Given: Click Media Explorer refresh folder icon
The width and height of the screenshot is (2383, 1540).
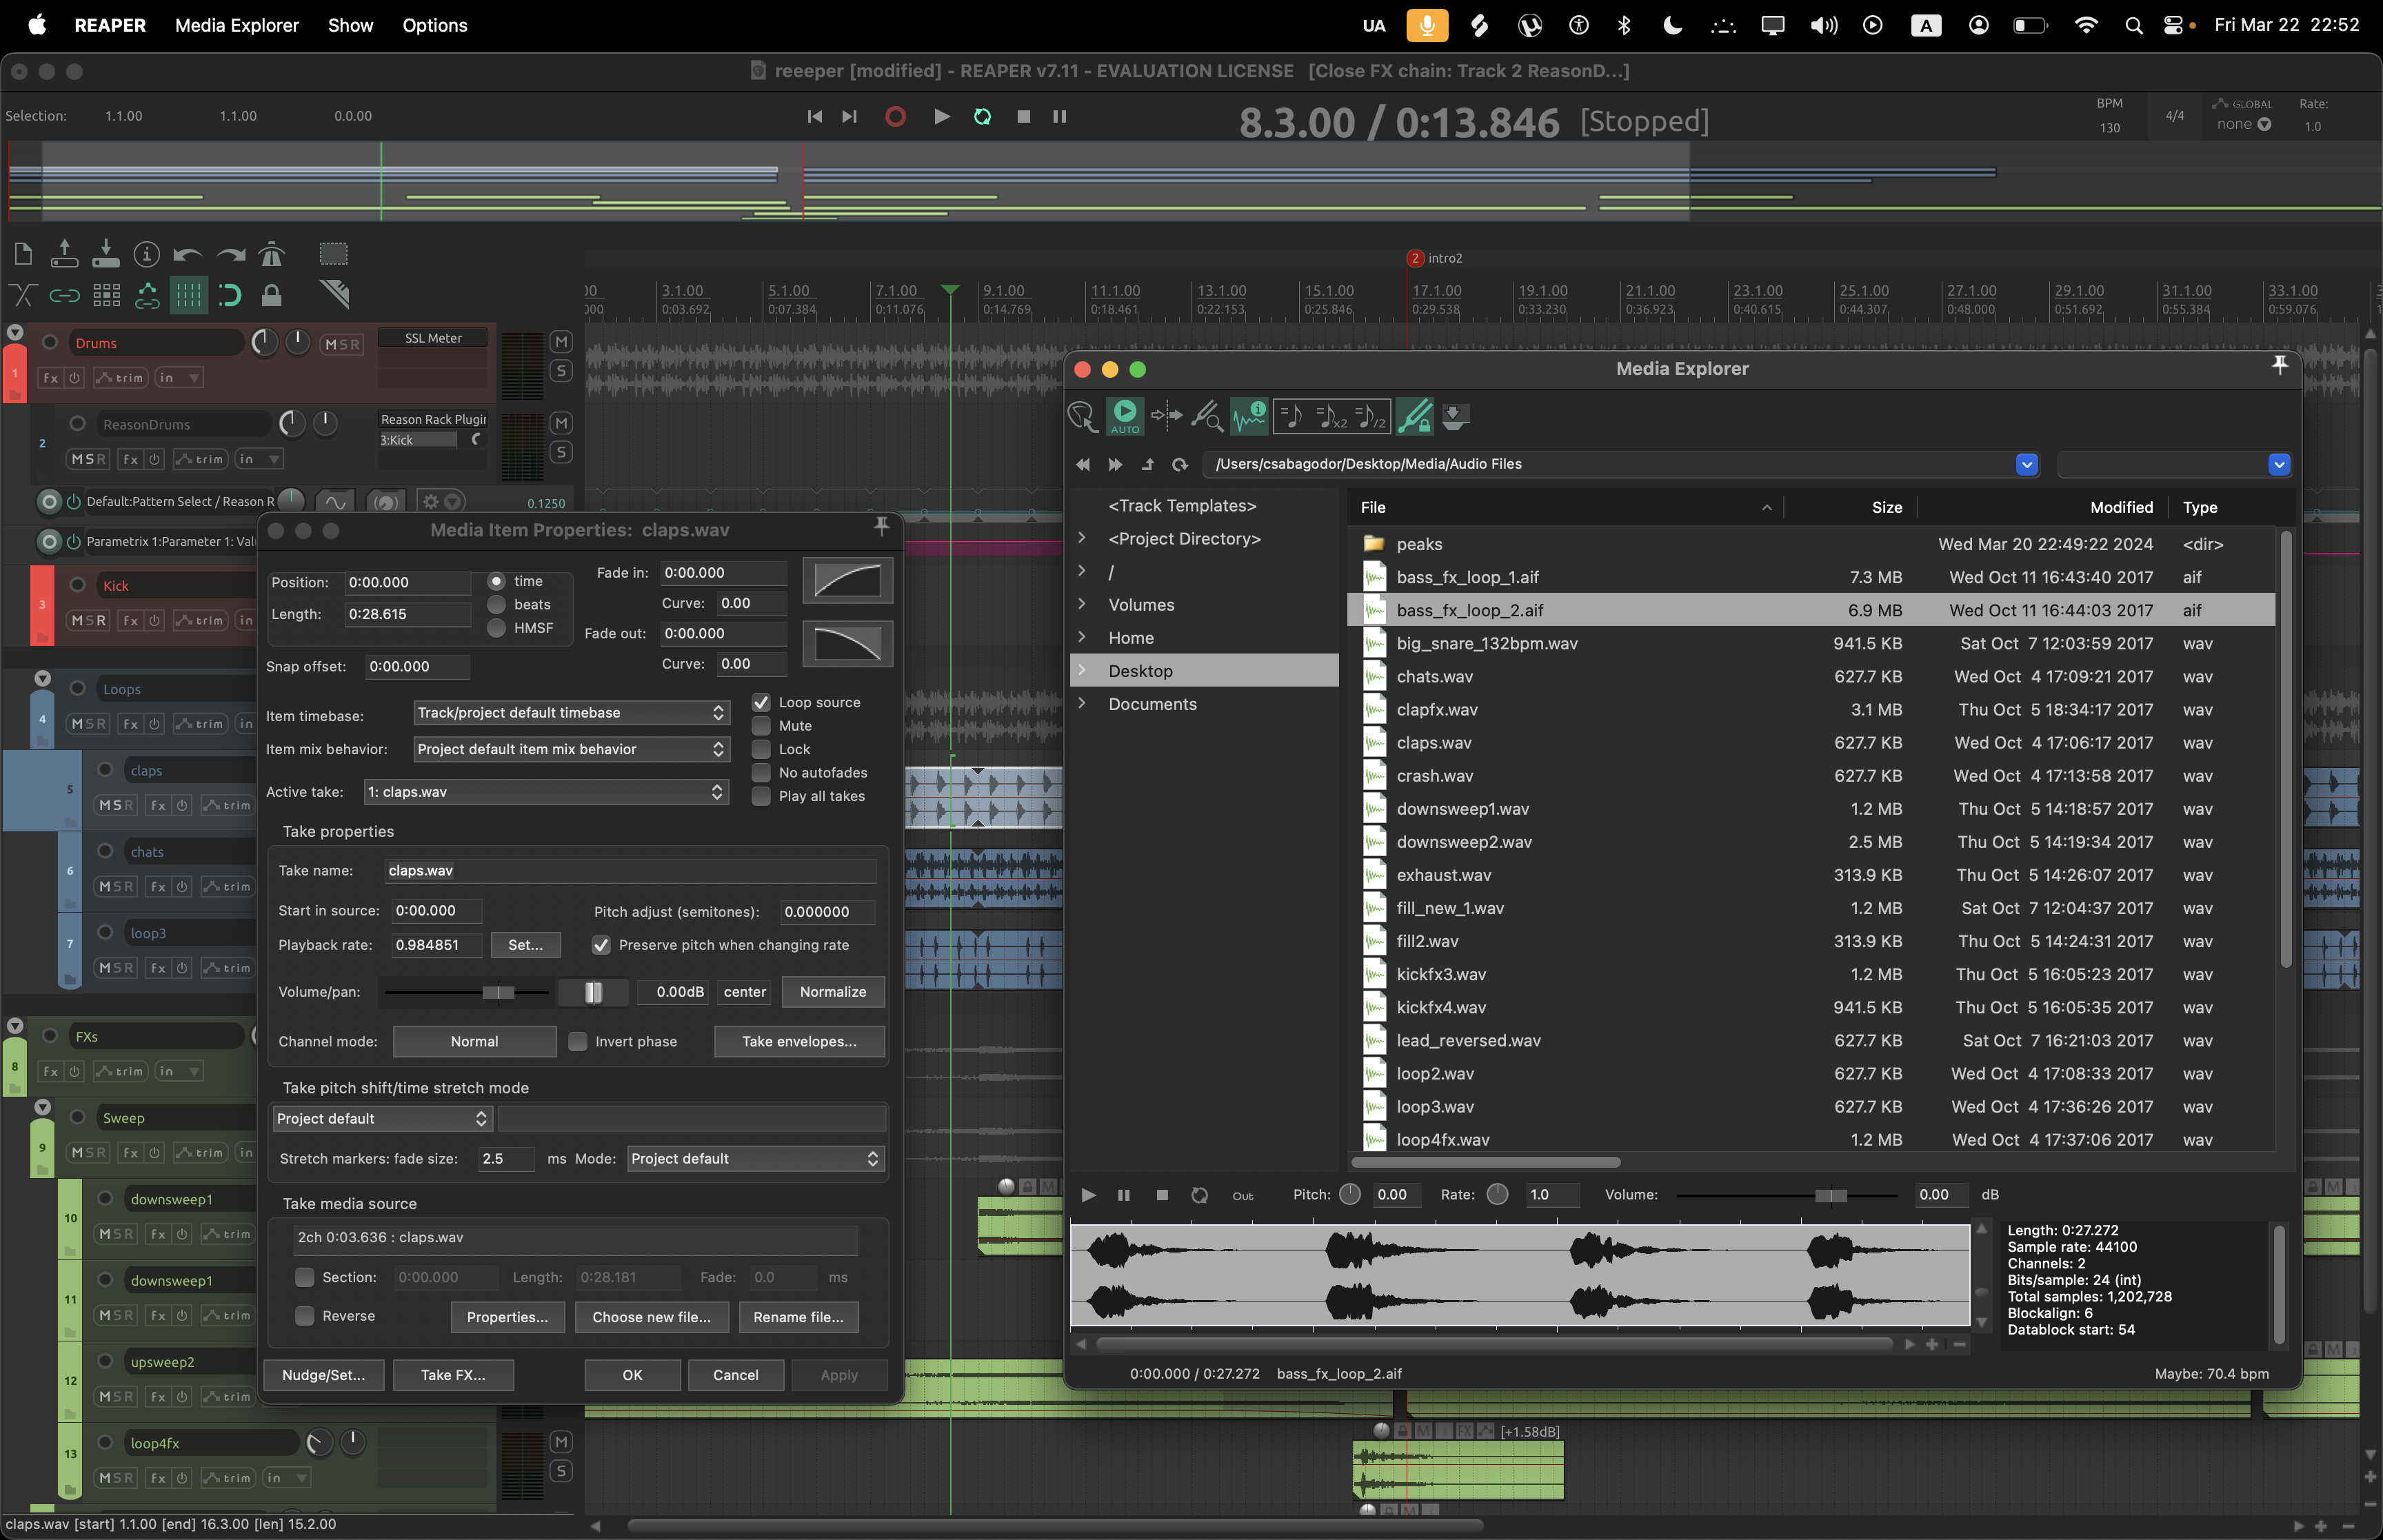Looking at the screenshot, I should click(x=1180, y=464).
